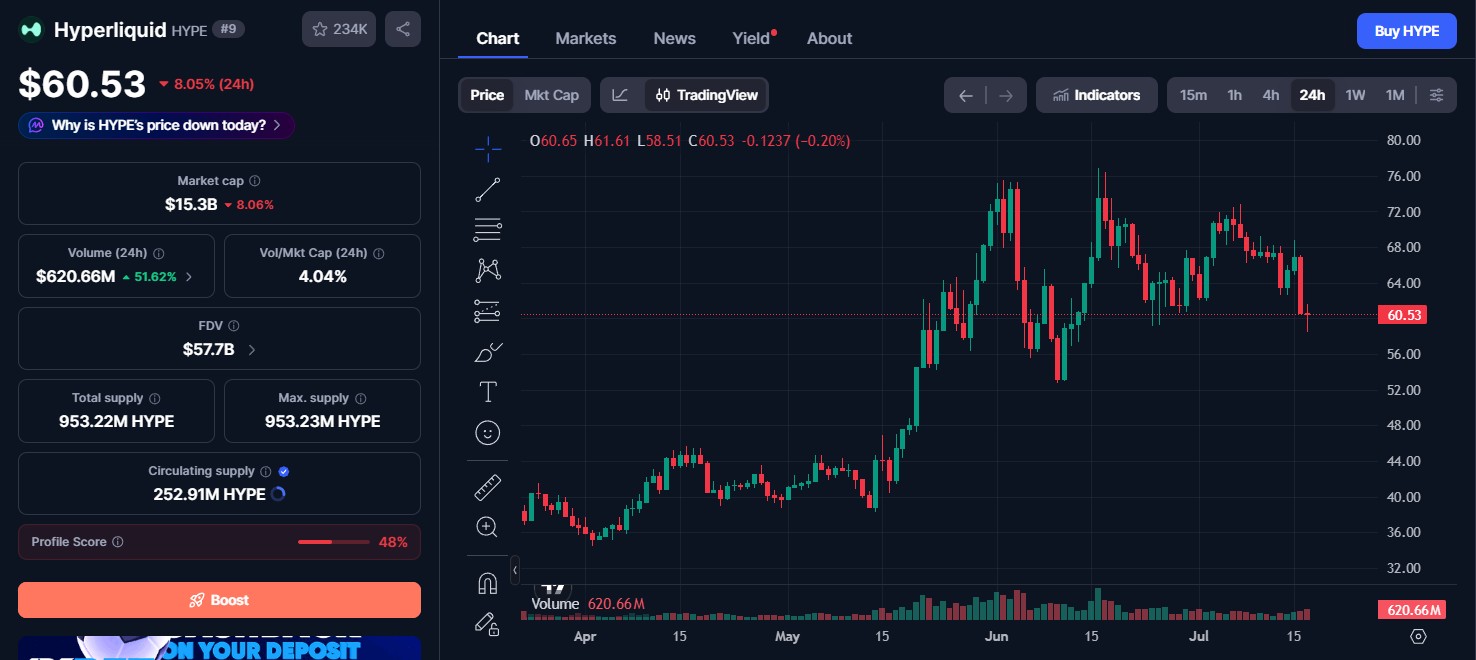Viewport: 1476px width, 660px height.
Task: Open chart settings sliders icon
Action: 1436,95
